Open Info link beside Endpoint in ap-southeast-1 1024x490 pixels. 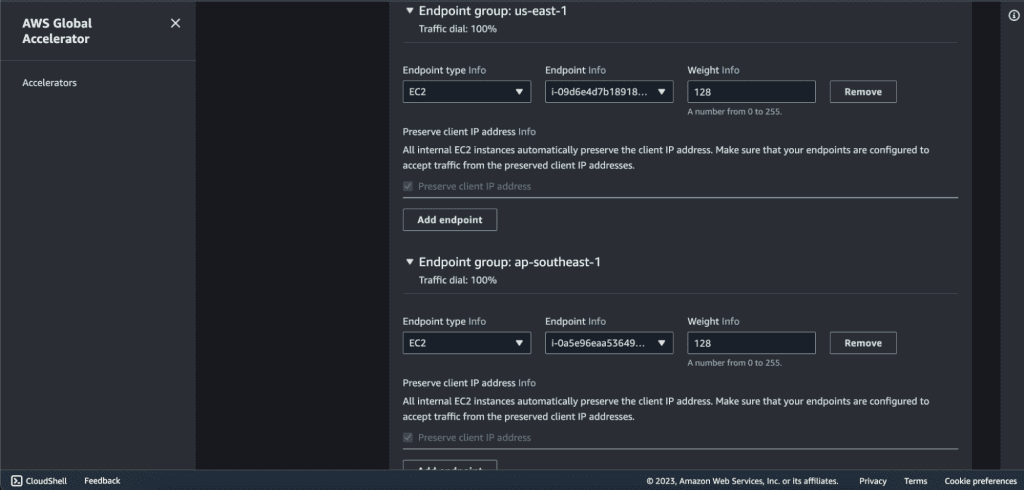point(597,321)
